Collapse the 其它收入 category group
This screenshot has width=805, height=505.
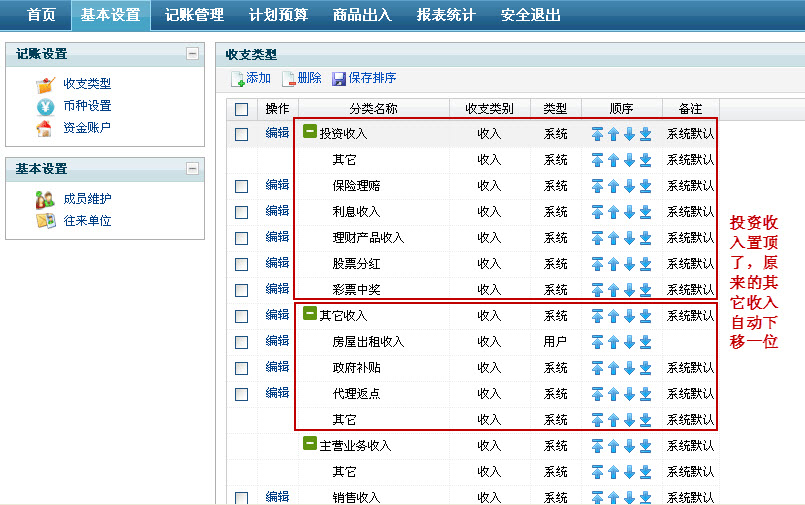310,313
